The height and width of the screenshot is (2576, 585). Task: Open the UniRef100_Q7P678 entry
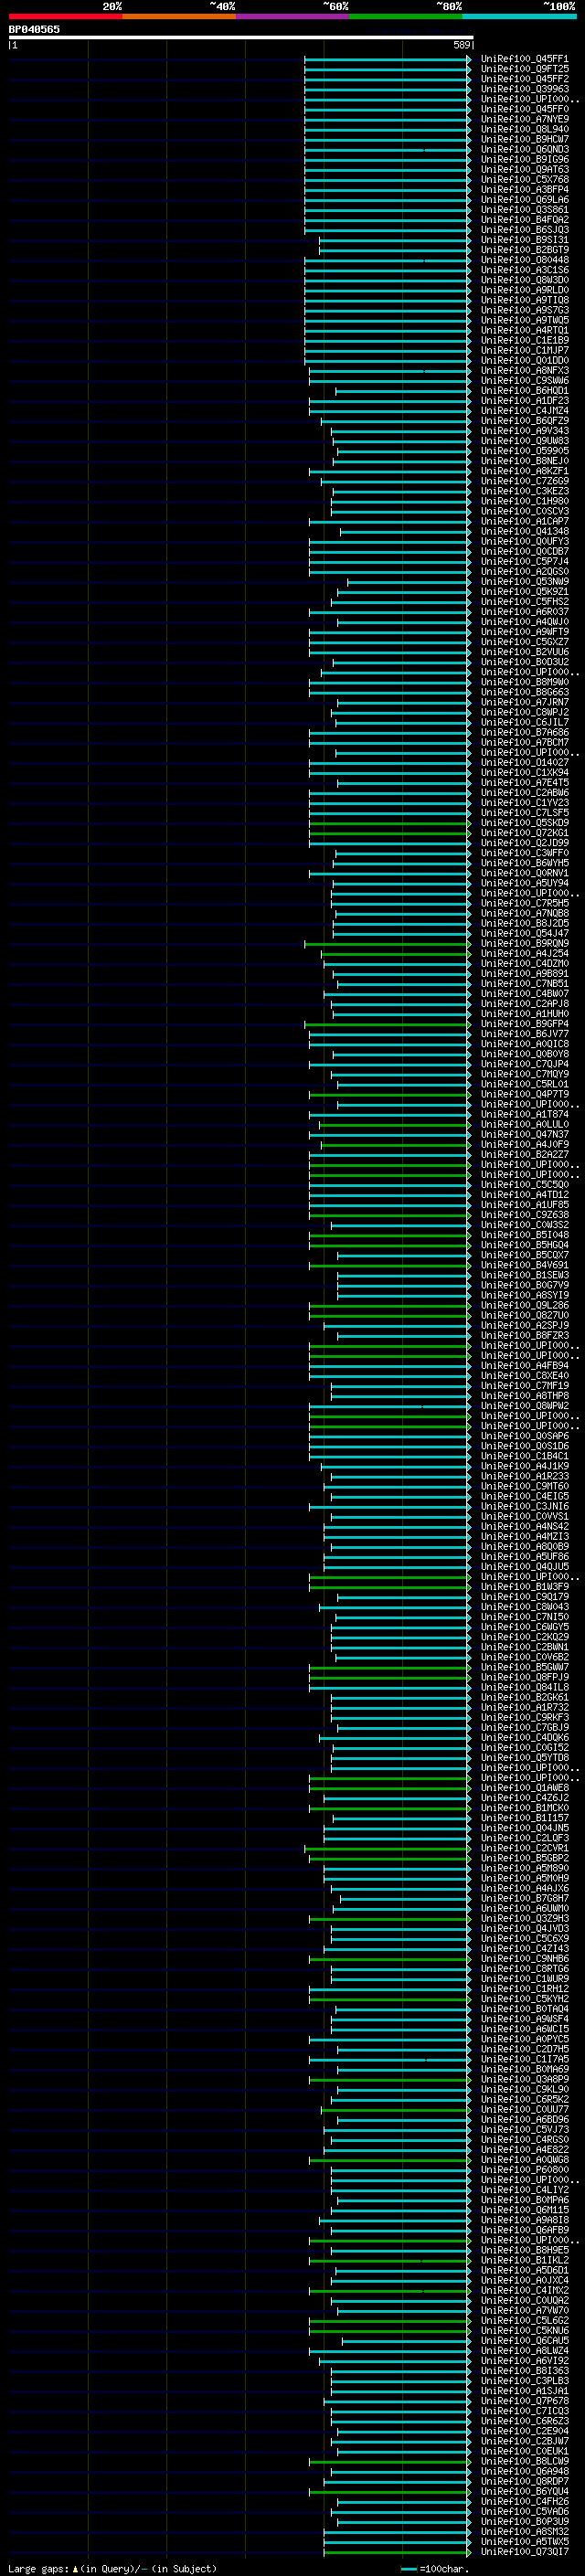525,2400
